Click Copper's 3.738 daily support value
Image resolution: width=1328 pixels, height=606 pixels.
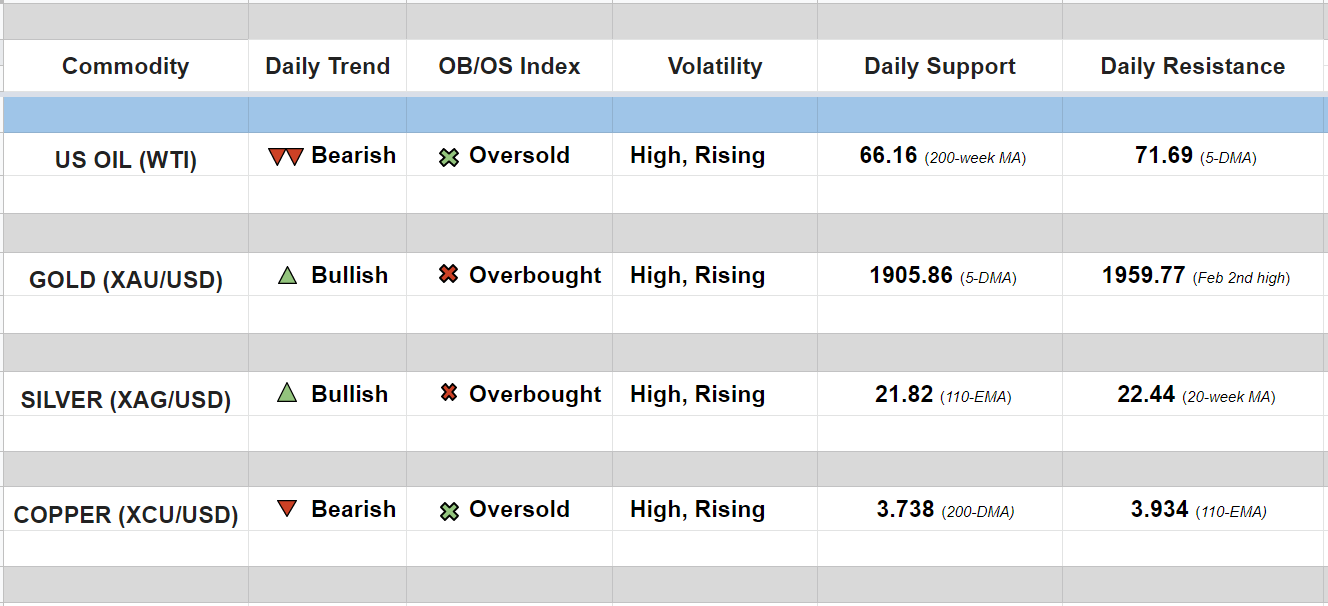pyautogui.click(x=905, y=510)
